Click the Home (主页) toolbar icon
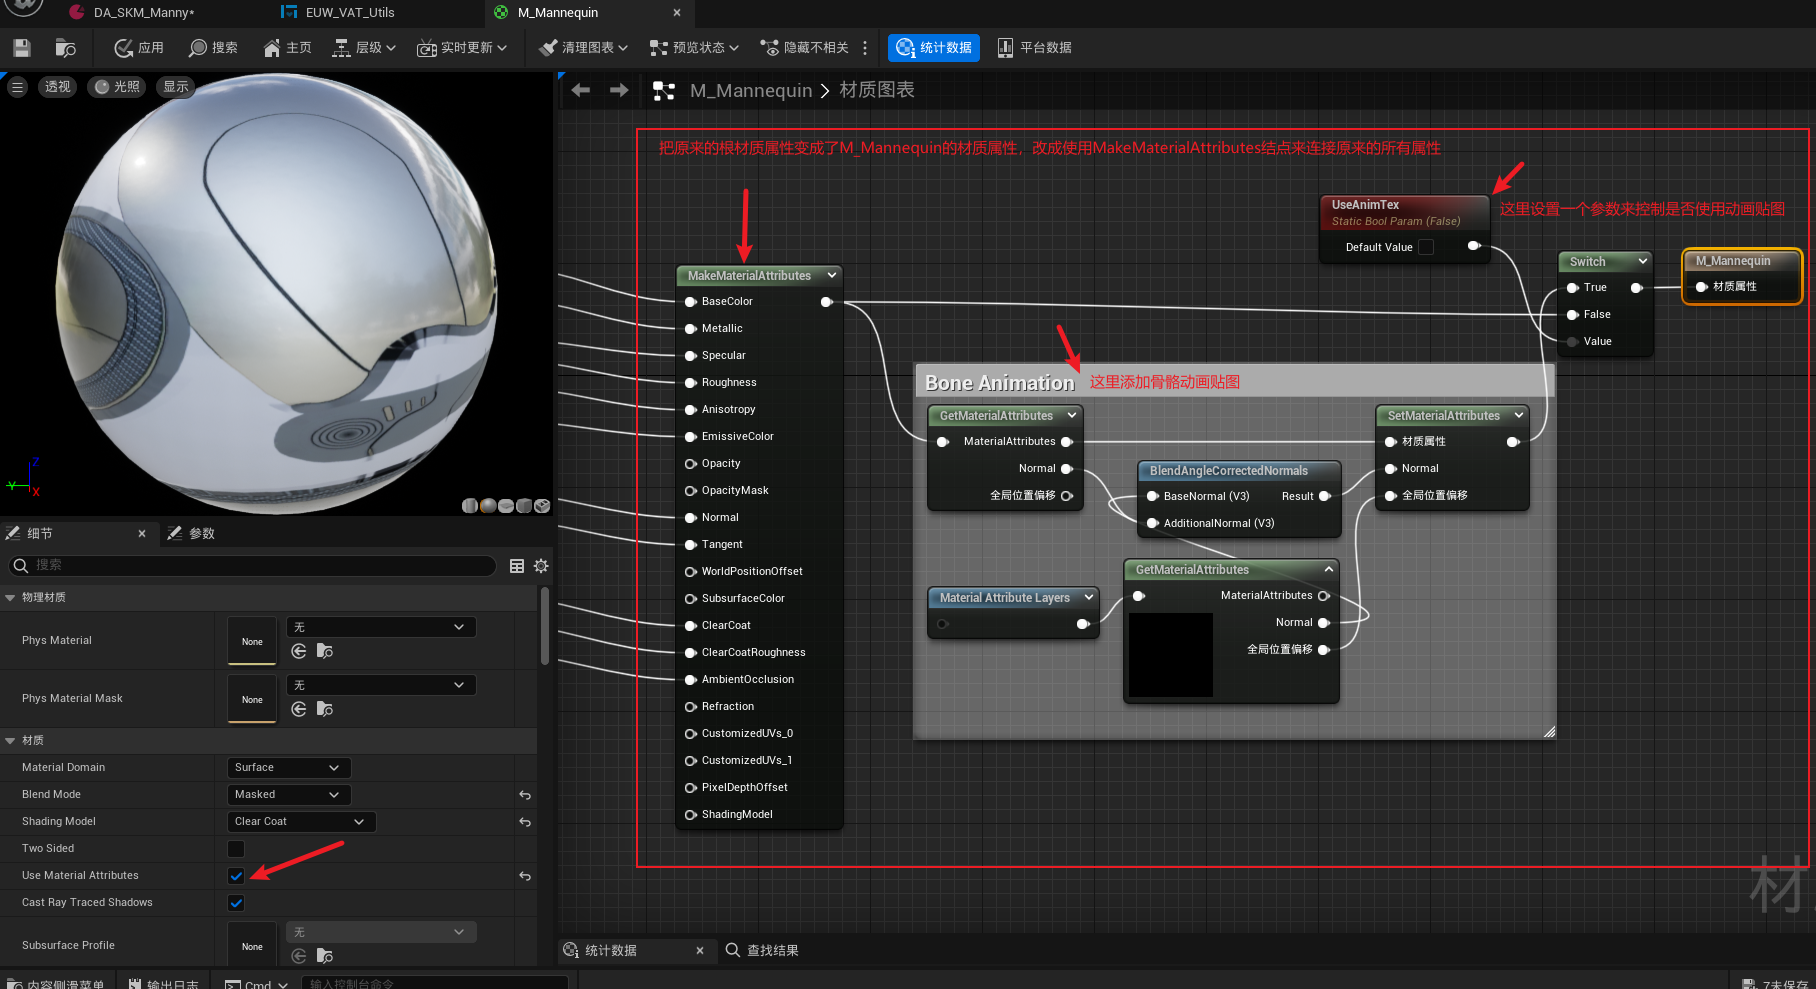Viewport: 1816px width, 989px height. [287, 48]
